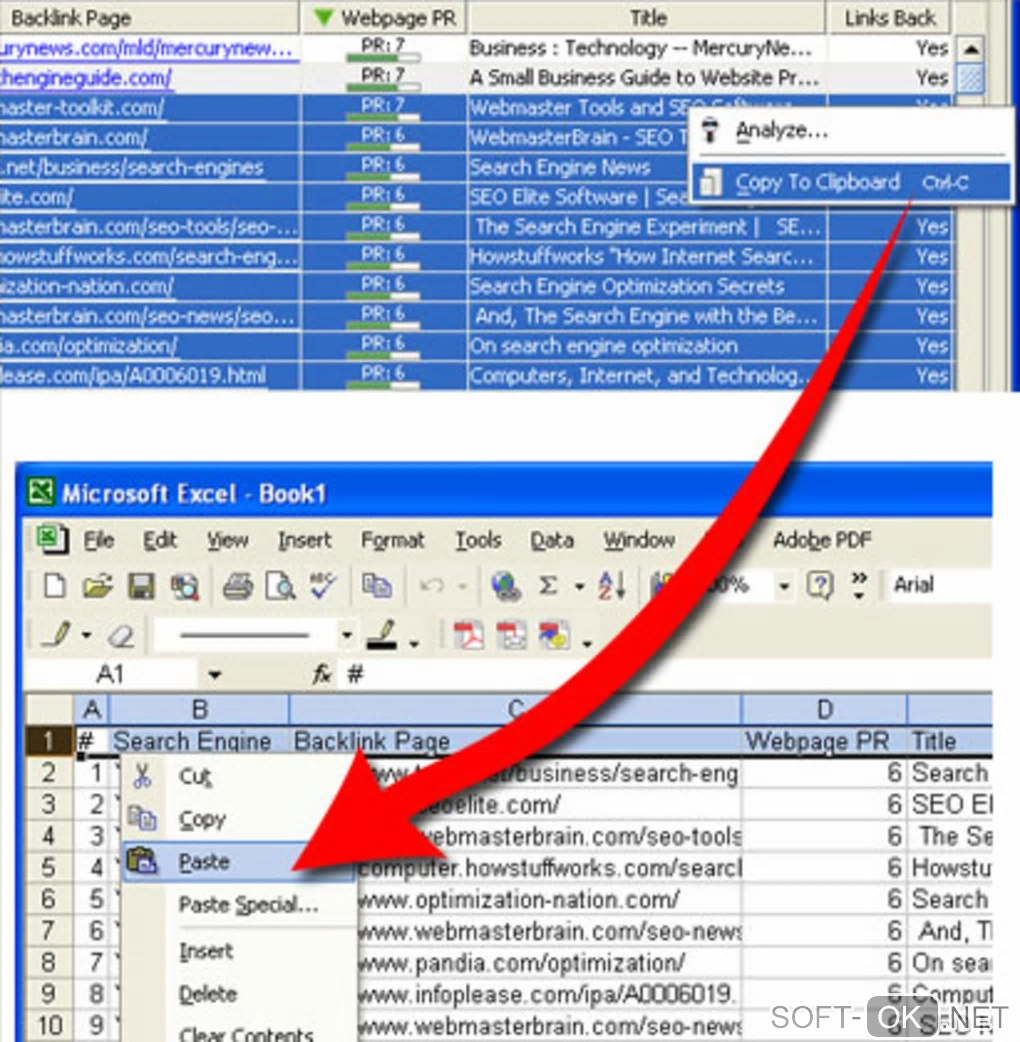The width and height of the screenshot is (1020, 1042).
Task: Run the spelling check icon
Action: pyautogui.click(x=323, y=586)
